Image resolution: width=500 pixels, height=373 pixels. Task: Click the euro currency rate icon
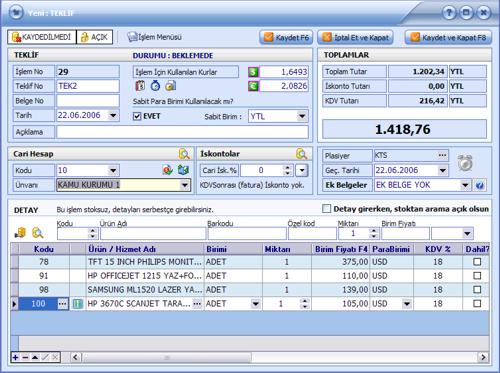[x=253, y=86]
